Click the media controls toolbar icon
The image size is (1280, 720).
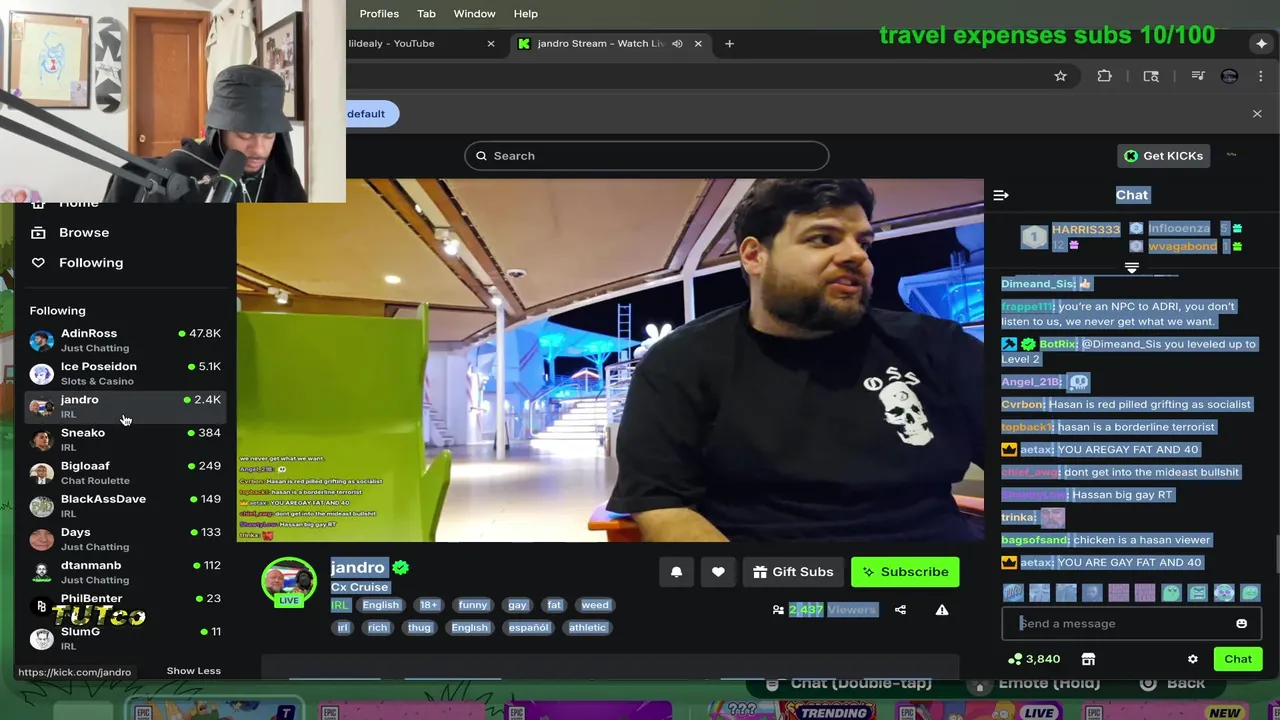[x=1197, y=76]
